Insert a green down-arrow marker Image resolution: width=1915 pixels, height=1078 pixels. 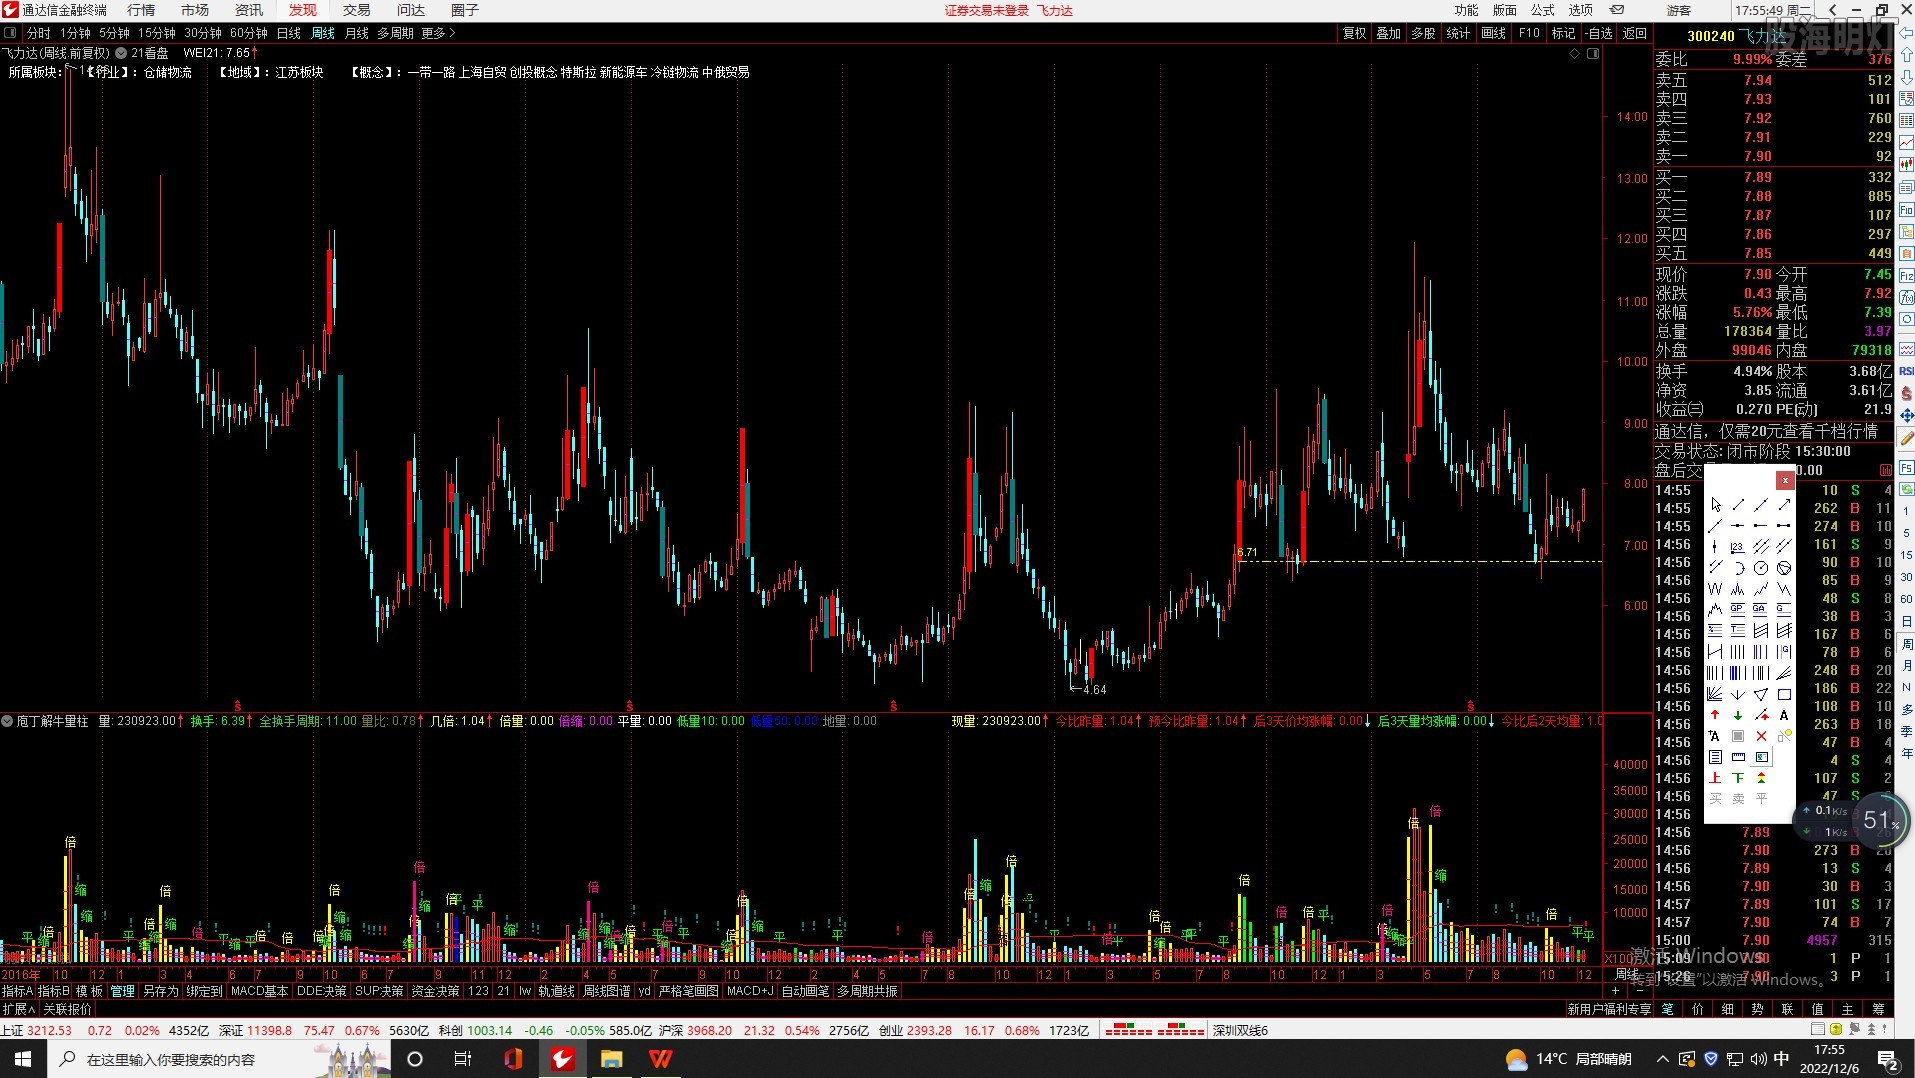(x=1738, y=715)
